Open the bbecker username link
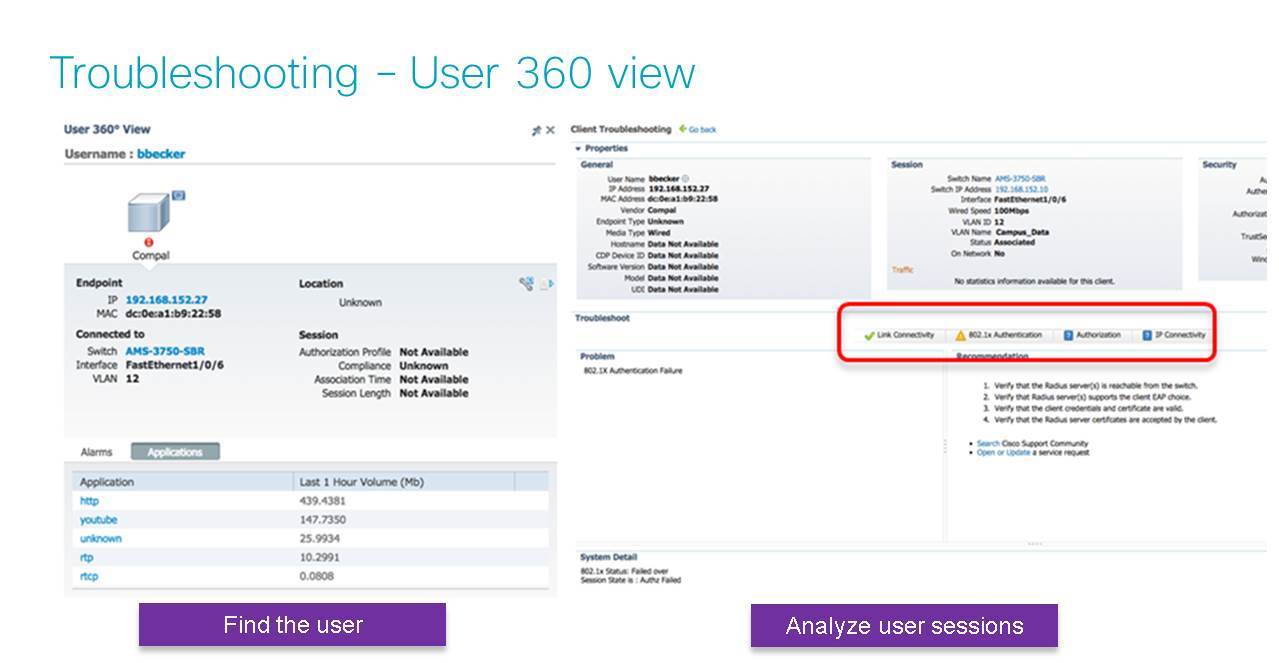1279x663 pixels. click(x=161, y=154)
